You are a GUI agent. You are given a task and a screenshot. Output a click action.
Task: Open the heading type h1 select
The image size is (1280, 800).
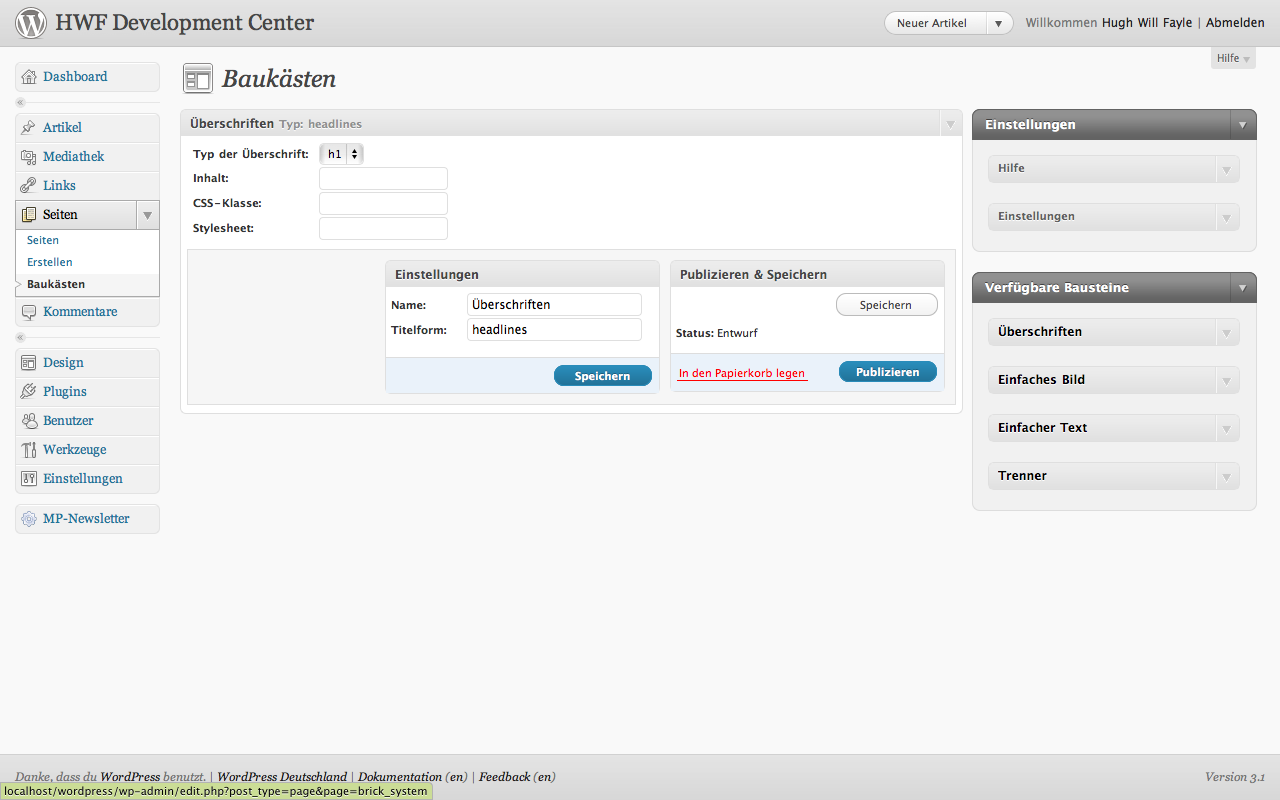point(341,154)
